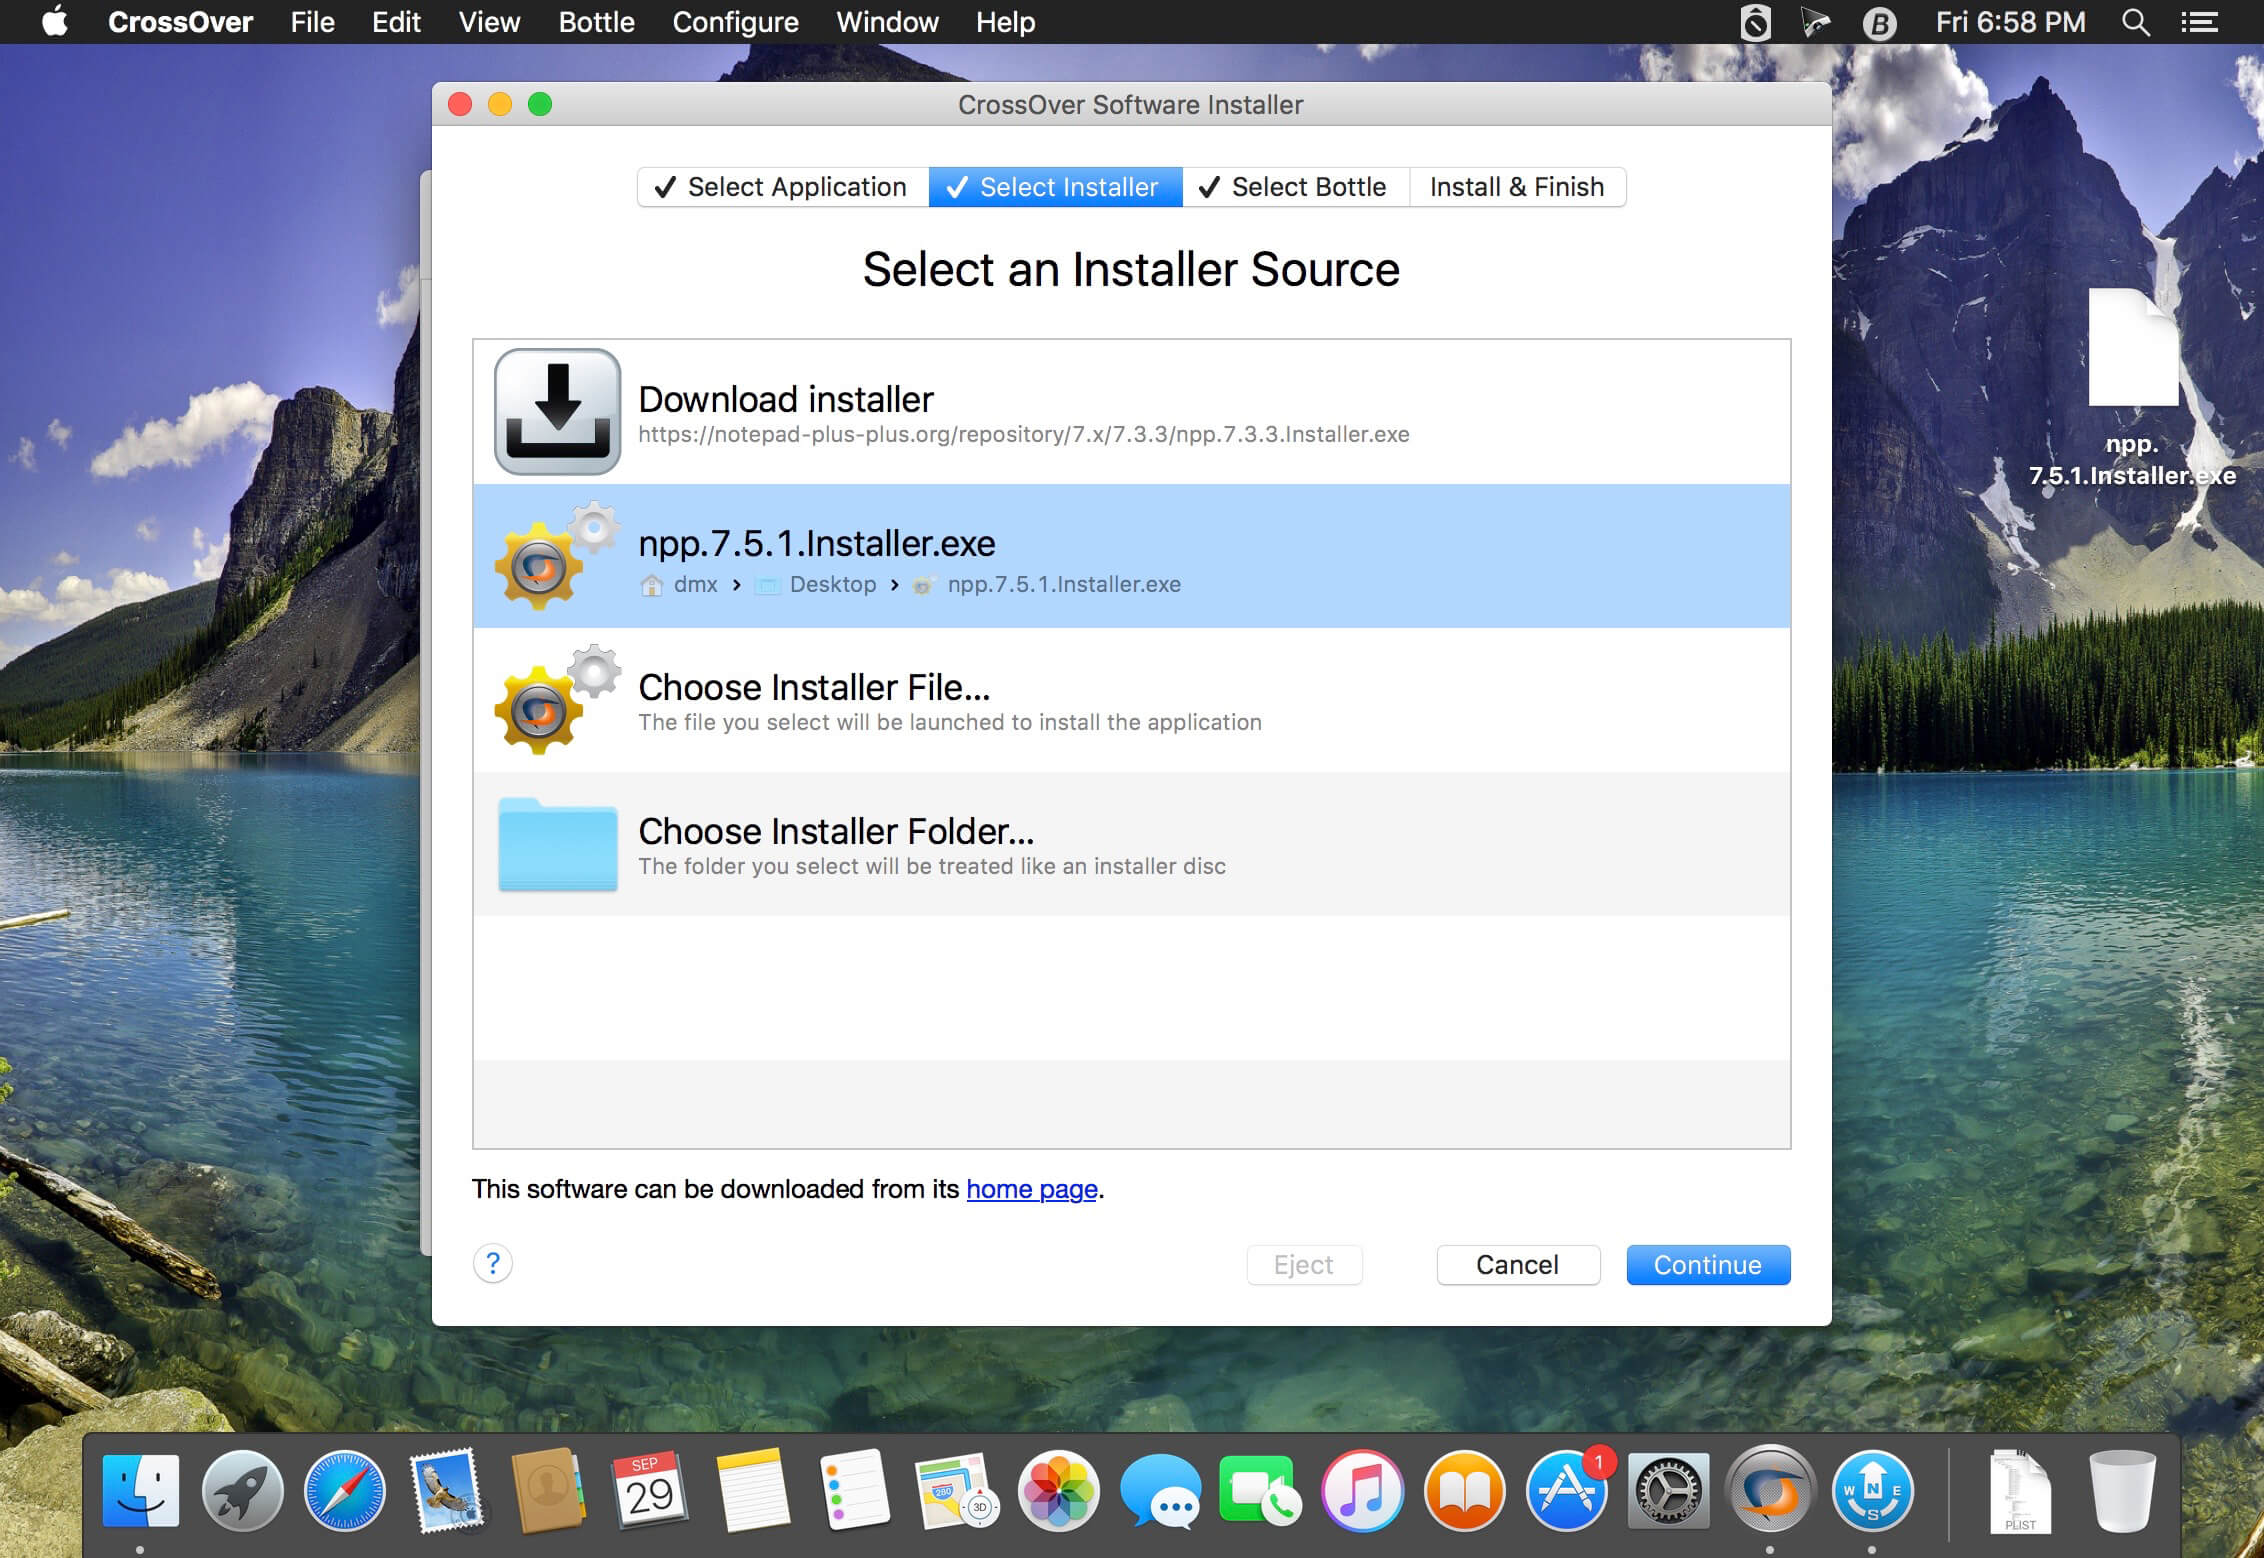Open the compass-arrow app icon in Dock
Screen dimensions: 2264x1558
[1873, 1491]
